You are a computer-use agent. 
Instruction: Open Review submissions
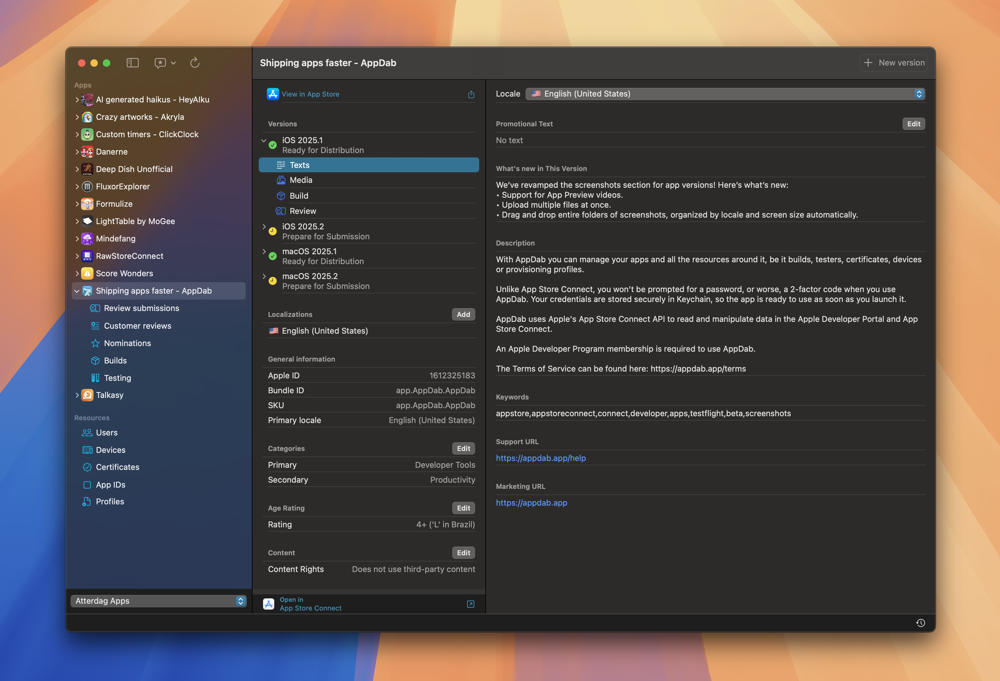tap(142, 308)
